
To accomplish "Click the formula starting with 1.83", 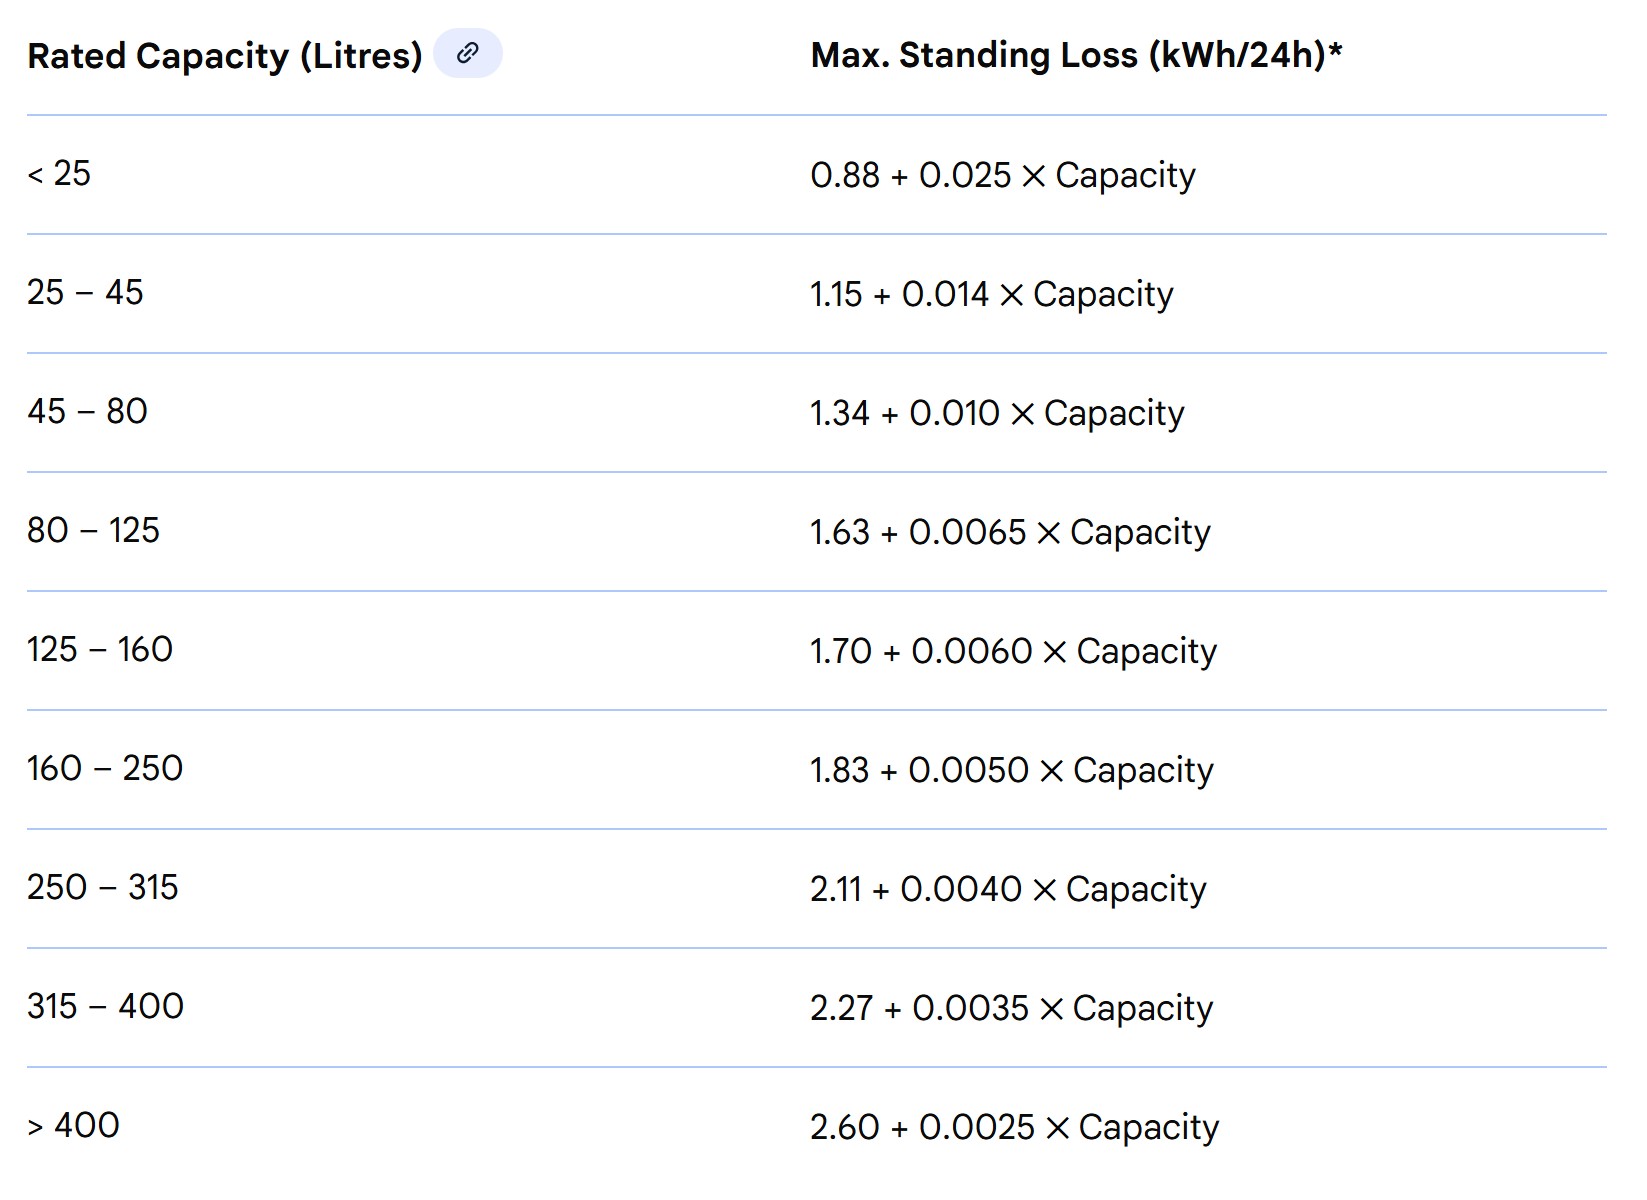I will click(x=1011, y=771).
